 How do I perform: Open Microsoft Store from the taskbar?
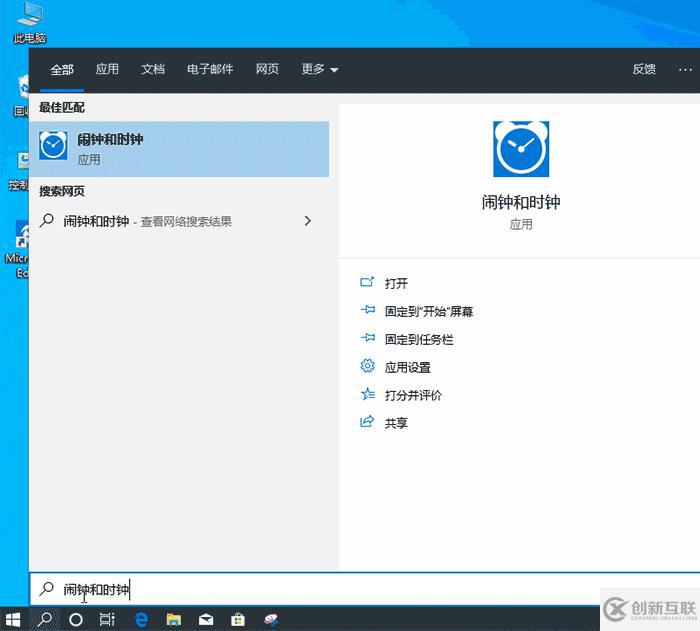tap(238, 619)
